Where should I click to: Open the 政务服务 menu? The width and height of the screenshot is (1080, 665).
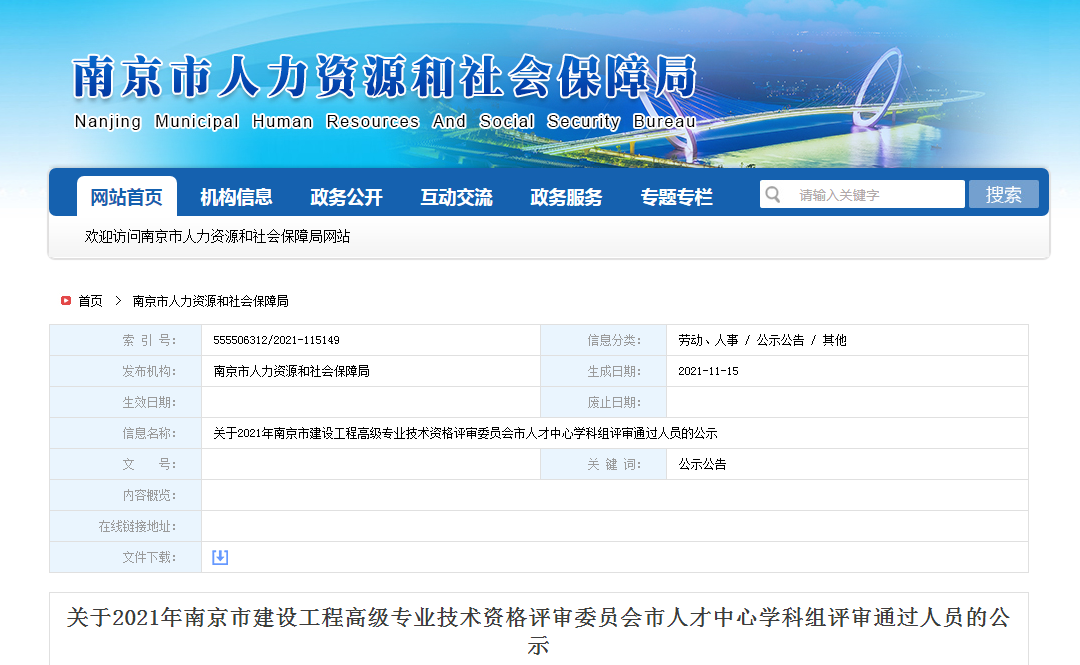point(566,198)
